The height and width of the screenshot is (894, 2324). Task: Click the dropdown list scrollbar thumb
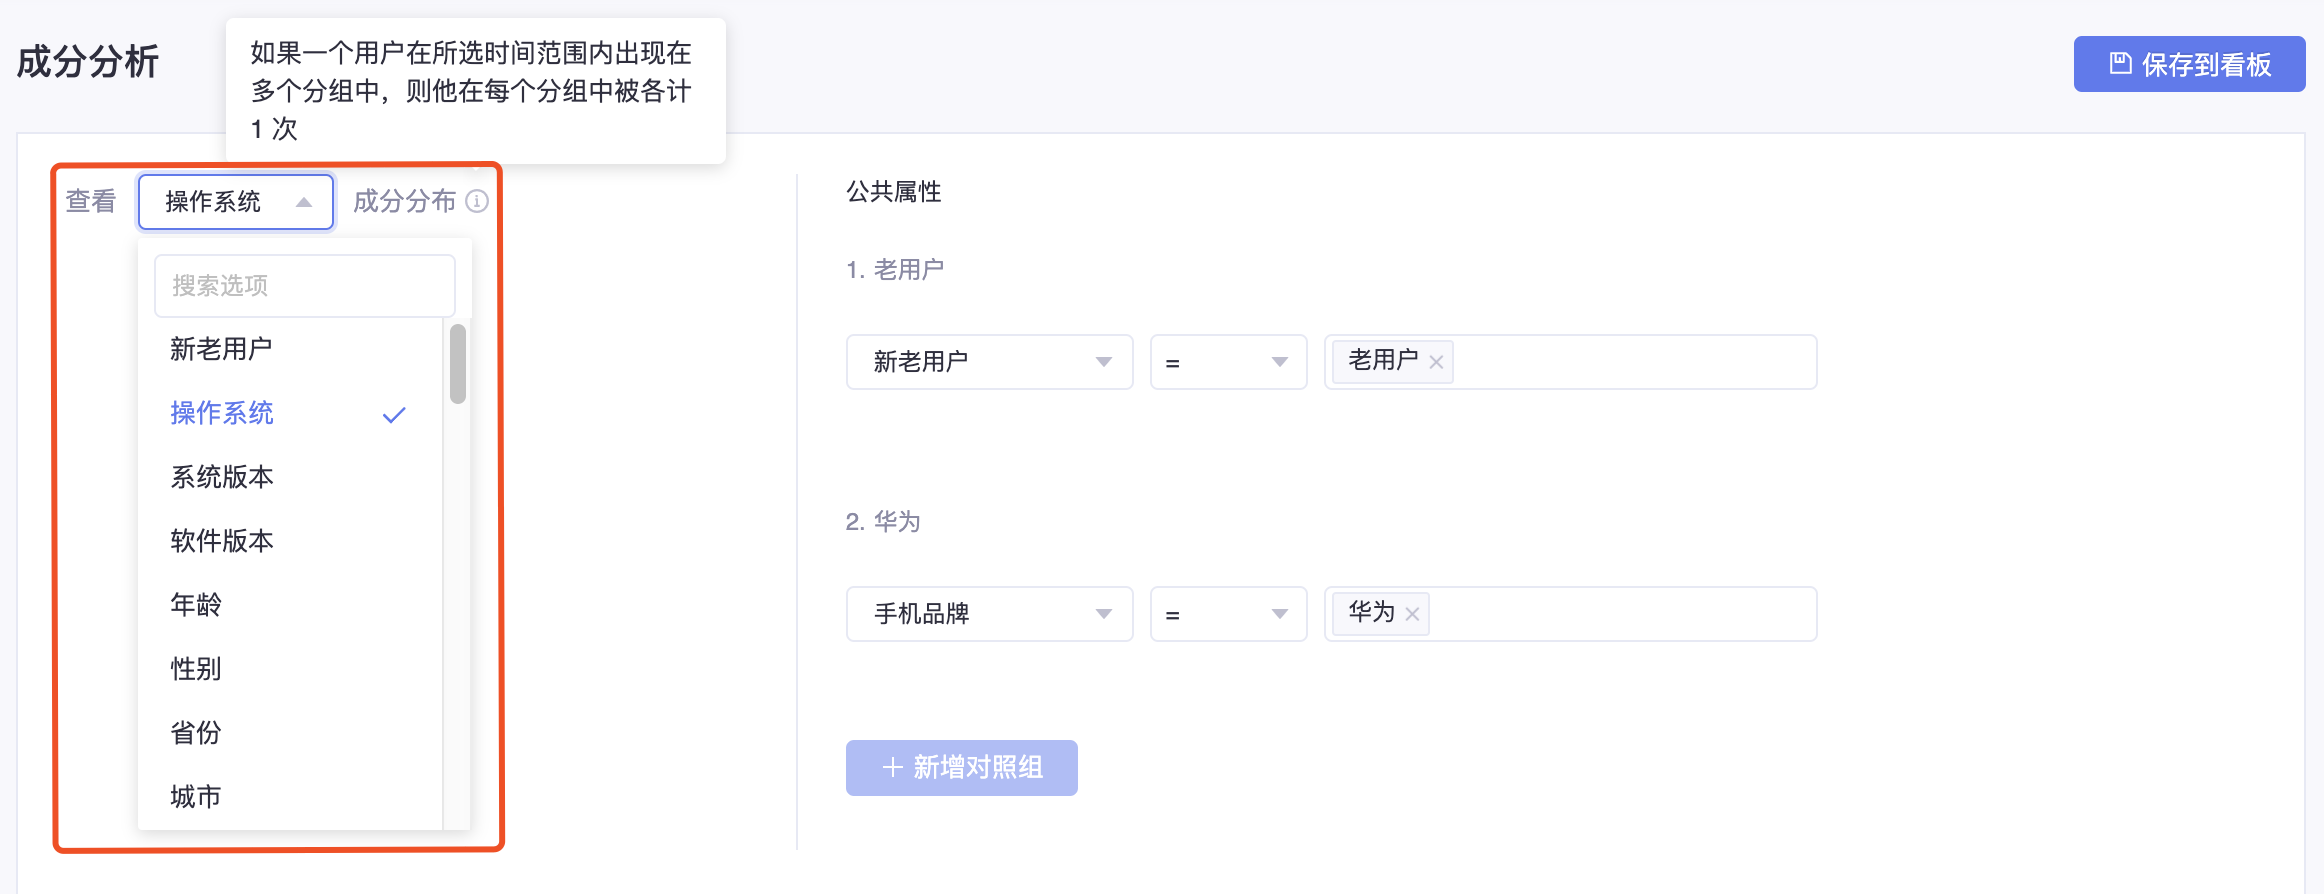[x=458, y=363]
